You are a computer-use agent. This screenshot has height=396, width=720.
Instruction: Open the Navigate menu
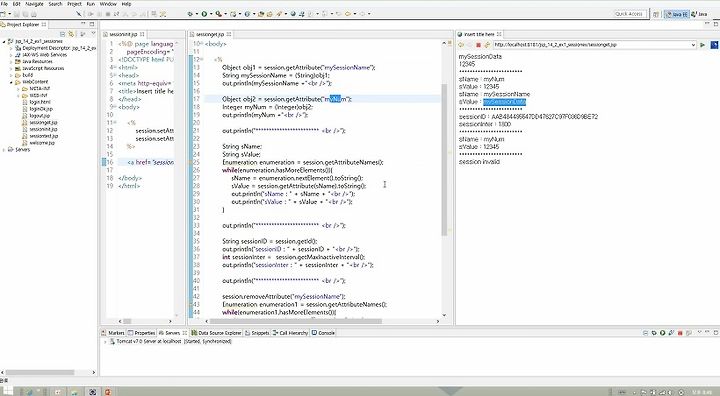(34, 4)
